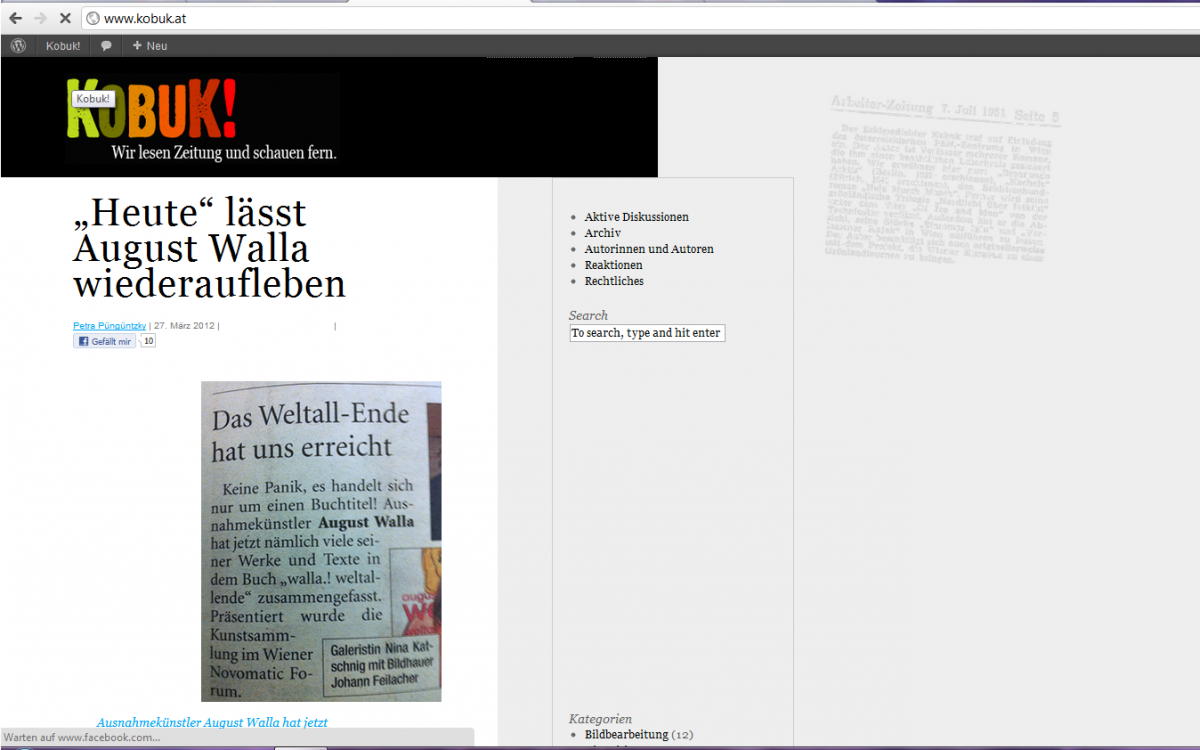
Task: Click the Arbeiter-Zeitung clipping in the background
Action: 944,179
